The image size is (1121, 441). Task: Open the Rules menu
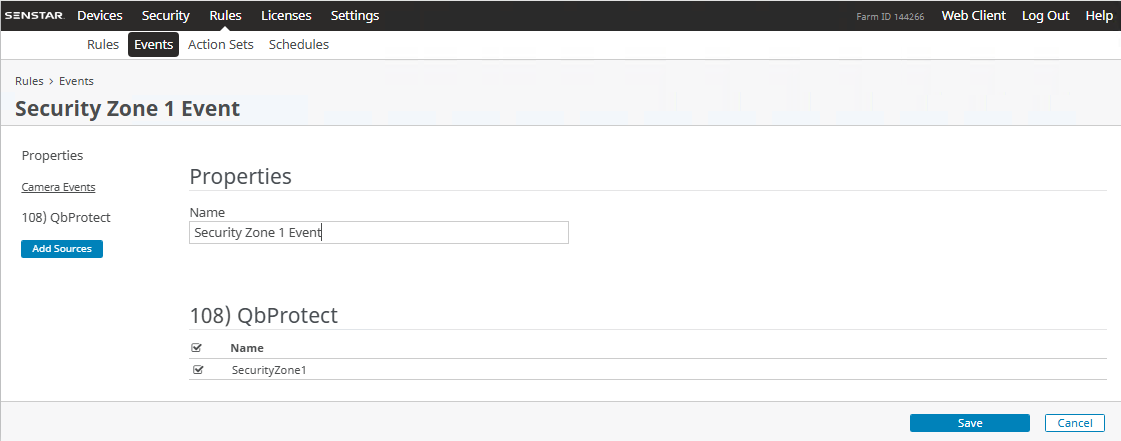click(225, 16)
